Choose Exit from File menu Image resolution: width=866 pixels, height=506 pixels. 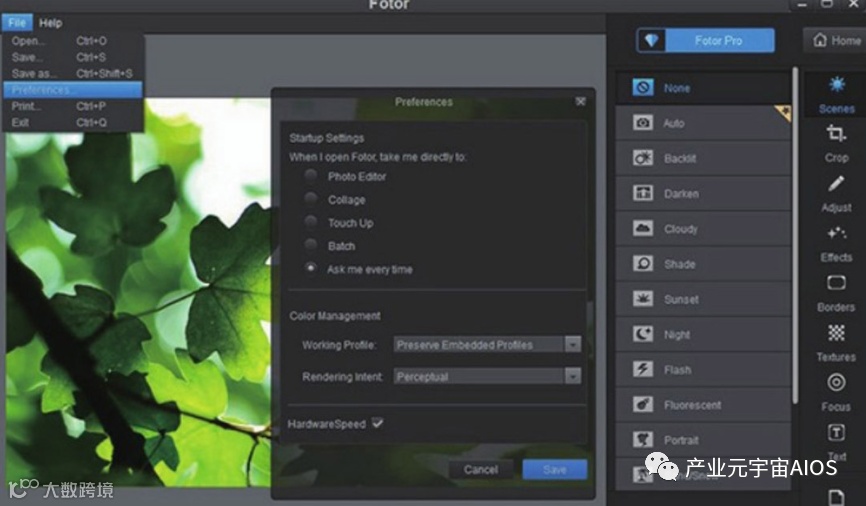coord(72,122)
